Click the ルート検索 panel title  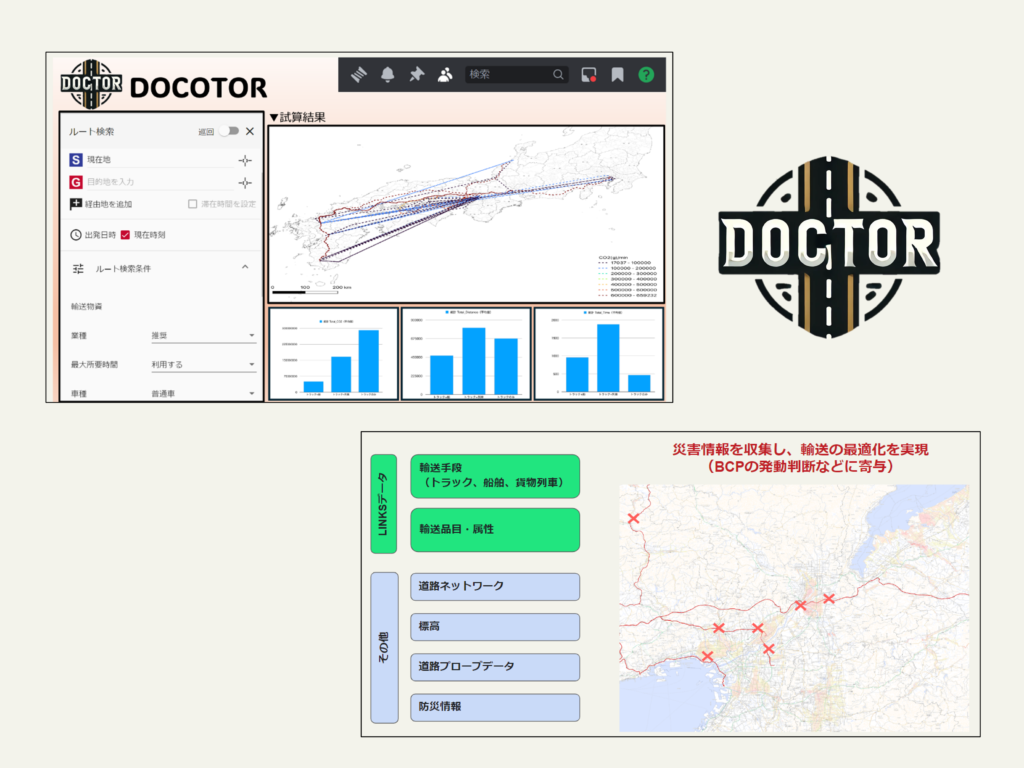pos(91,132)
